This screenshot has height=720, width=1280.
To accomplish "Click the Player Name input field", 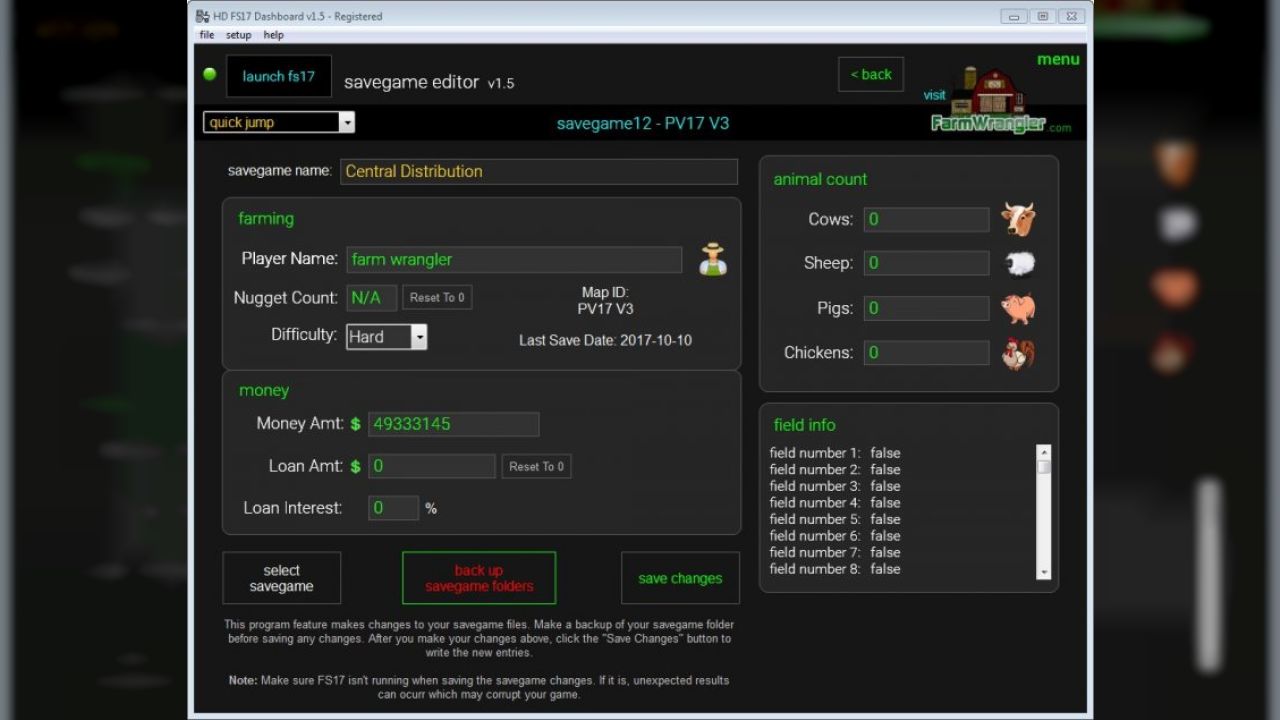I will coord(514,259).
